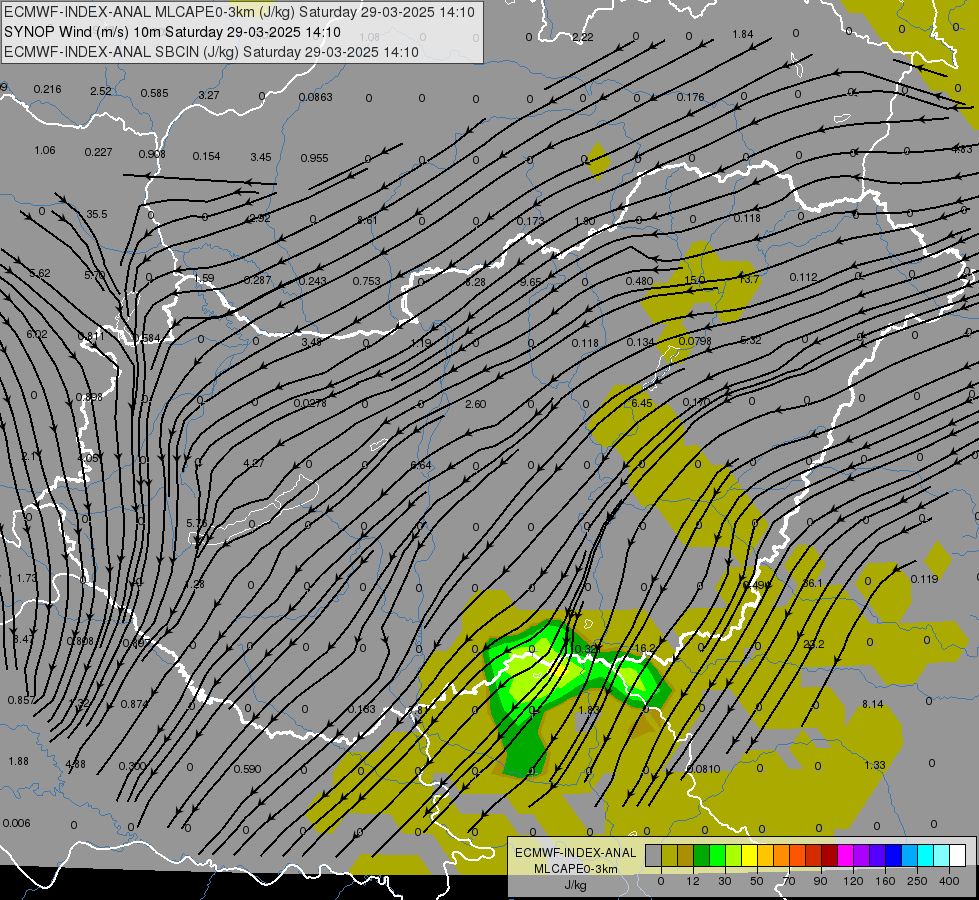979x900 pixels.
Task: Click the map value 0.227
Action: [x=98, y=152]
